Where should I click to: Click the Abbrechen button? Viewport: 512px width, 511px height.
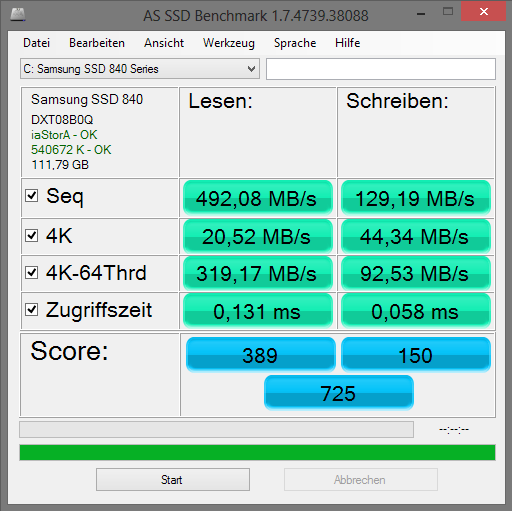point(361,480)
